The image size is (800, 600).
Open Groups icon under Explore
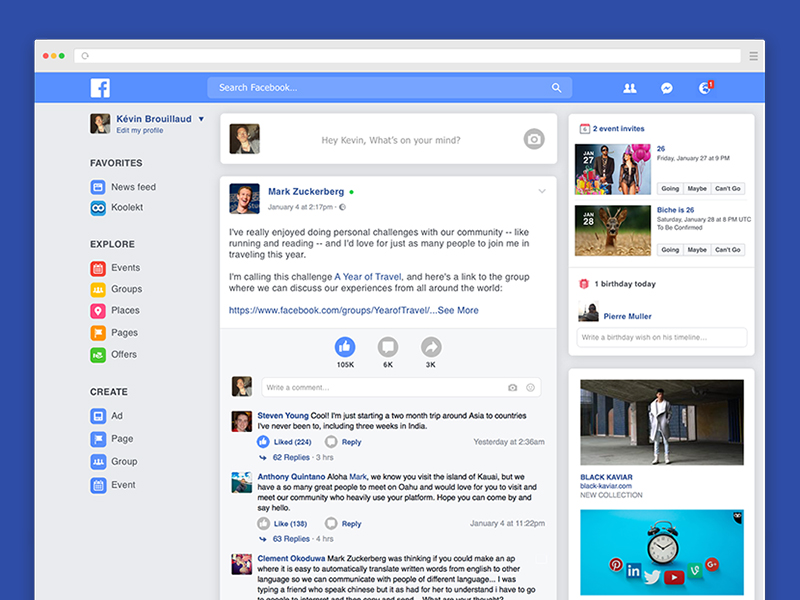[98, 289]
